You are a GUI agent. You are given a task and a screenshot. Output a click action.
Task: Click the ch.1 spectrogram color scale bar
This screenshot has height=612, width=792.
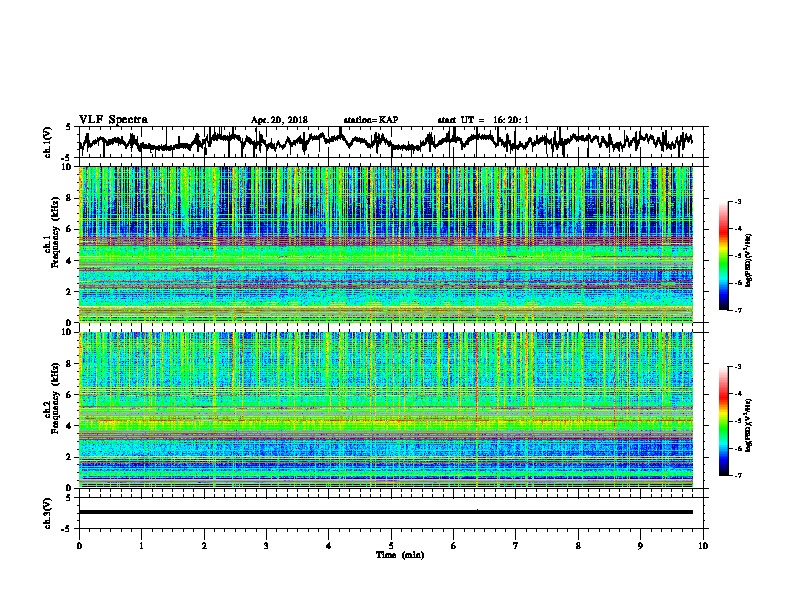point(723,256)
